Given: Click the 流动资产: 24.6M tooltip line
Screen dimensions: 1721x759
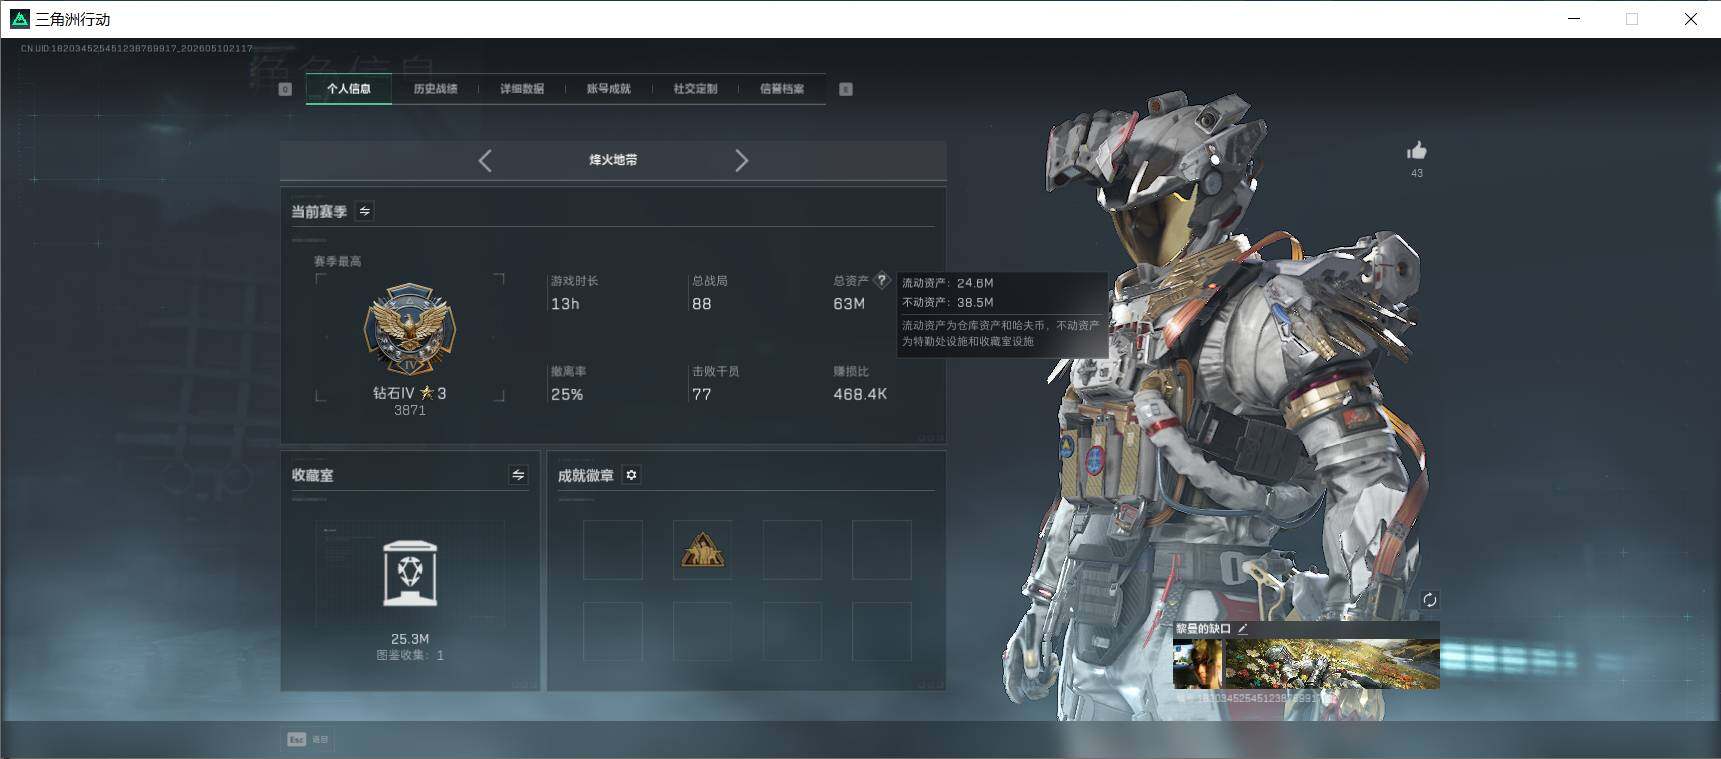Looking at the screenshot, I should [x=948, y=283].
